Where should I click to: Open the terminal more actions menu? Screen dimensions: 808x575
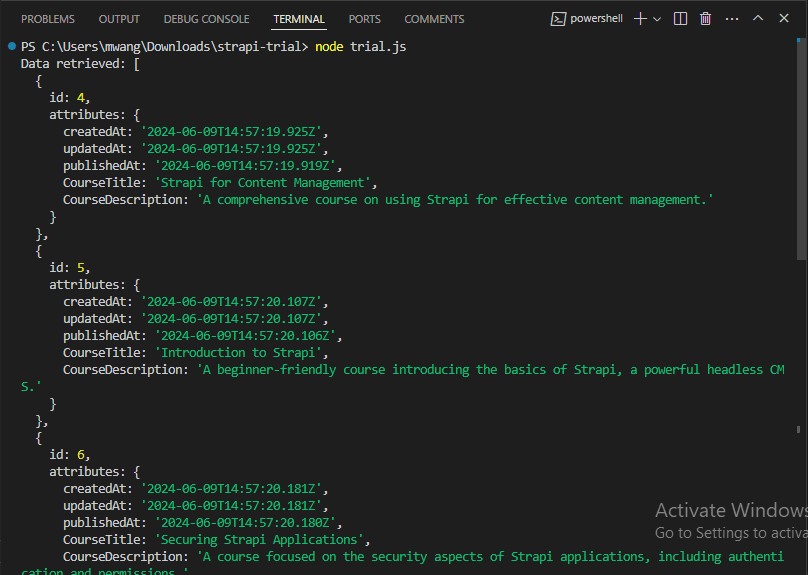point(732,19)
